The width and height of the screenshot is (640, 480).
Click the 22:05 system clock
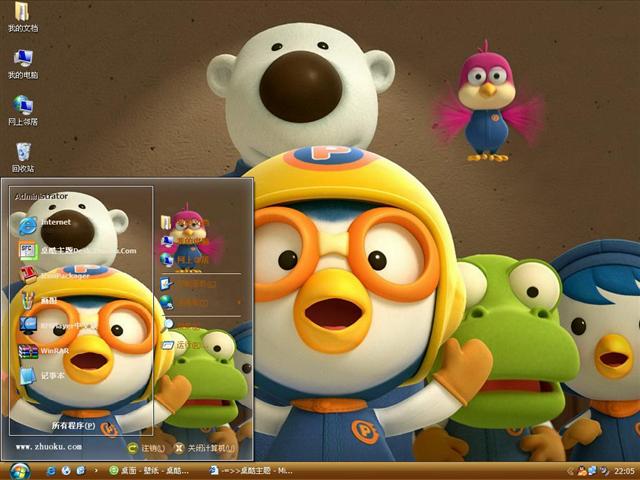624,471
